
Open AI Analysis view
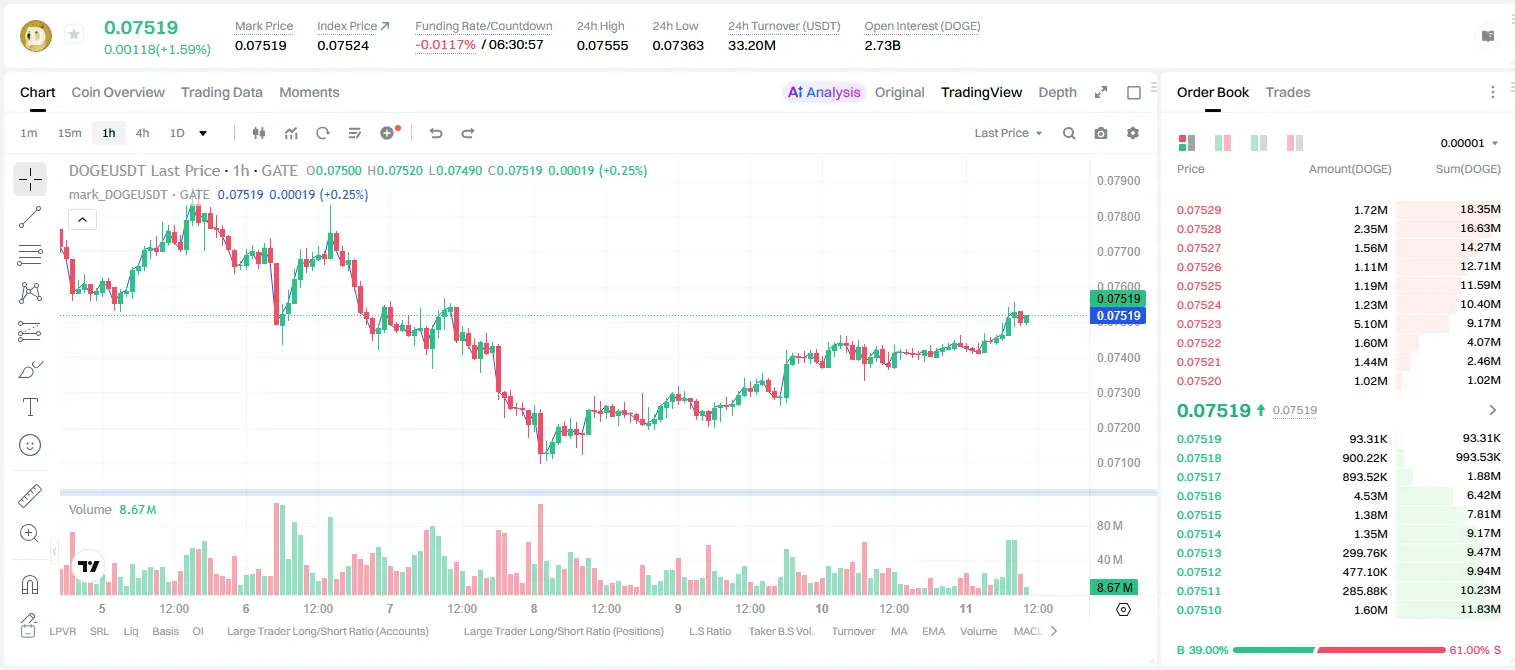[823, 92]
